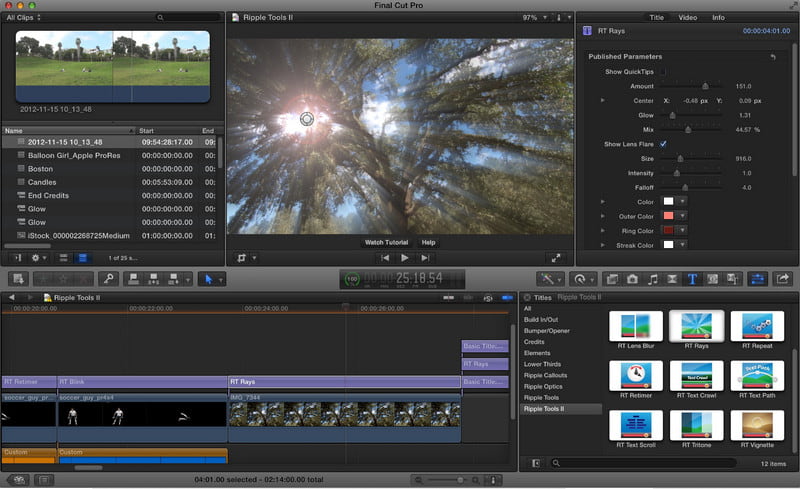Expand the Color parameter disclosure triangle
Image resolution: width=800 pixels, height=489 pixels.
(x=603, y=202)
